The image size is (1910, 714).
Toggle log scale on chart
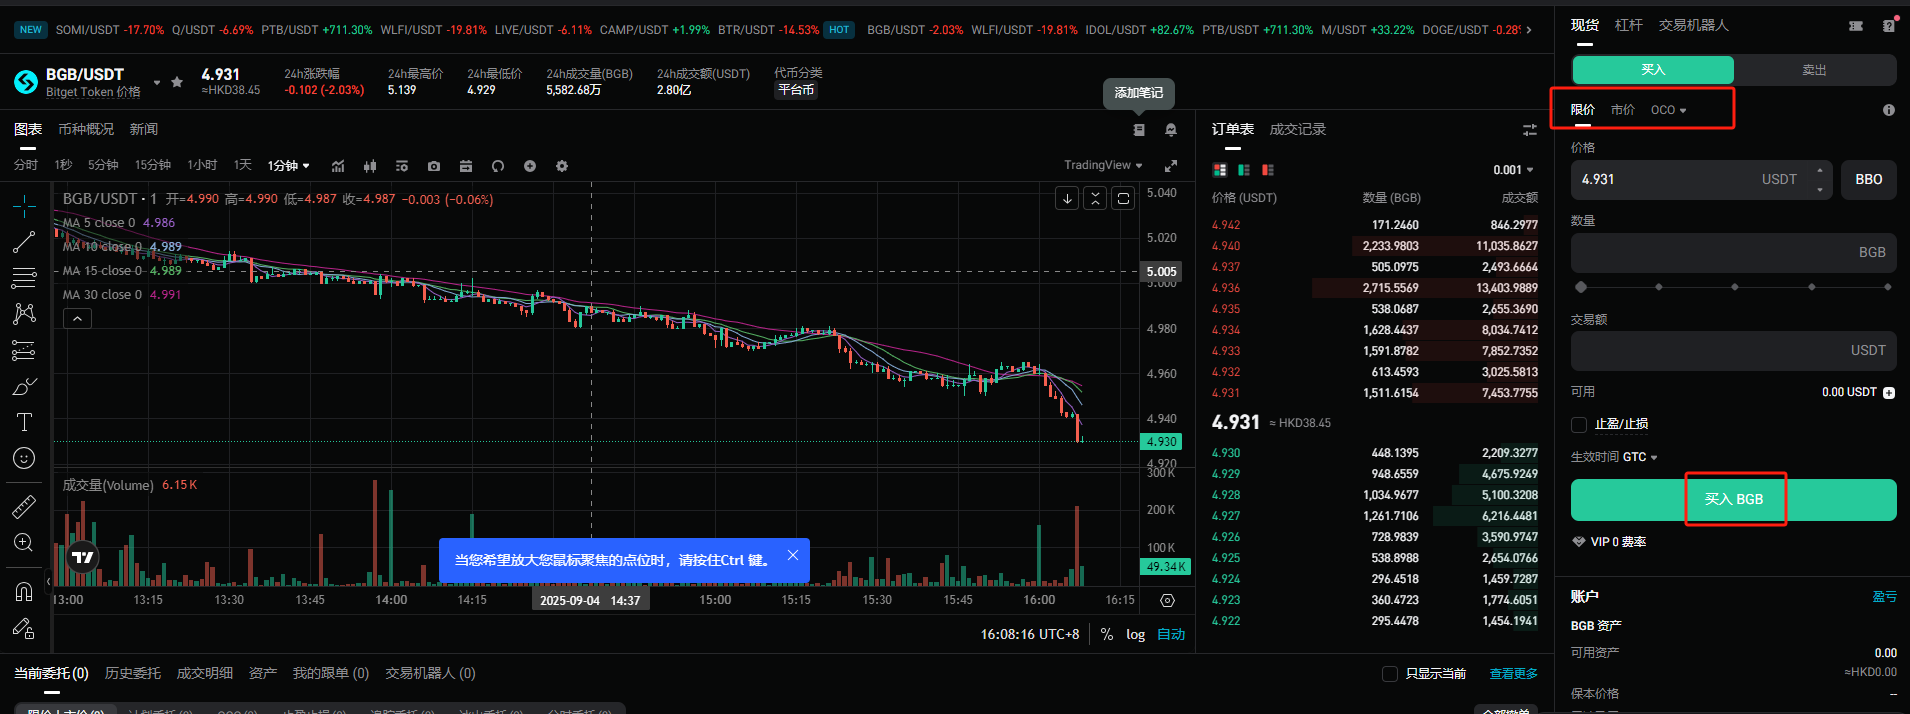(1135, 634)
